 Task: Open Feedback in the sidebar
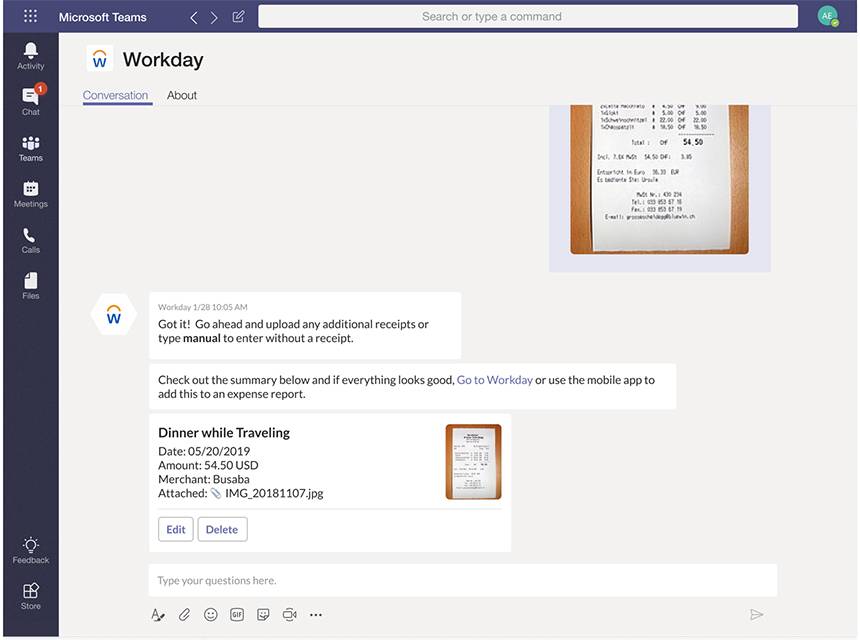[x=31, y=551]
